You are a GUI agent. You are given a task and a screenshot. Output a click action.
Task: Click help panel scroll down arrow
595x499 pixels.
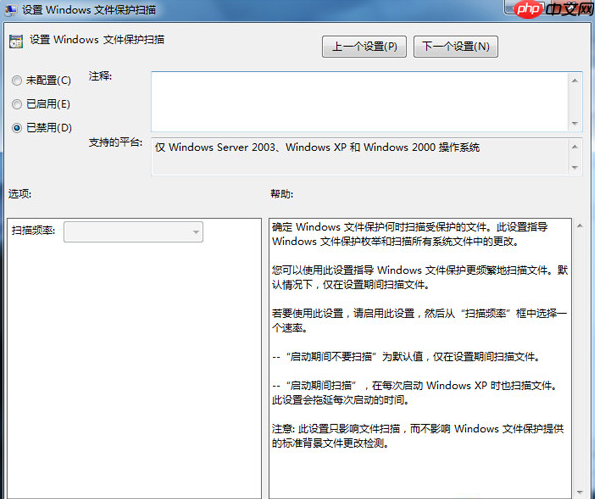click(580, 493)
